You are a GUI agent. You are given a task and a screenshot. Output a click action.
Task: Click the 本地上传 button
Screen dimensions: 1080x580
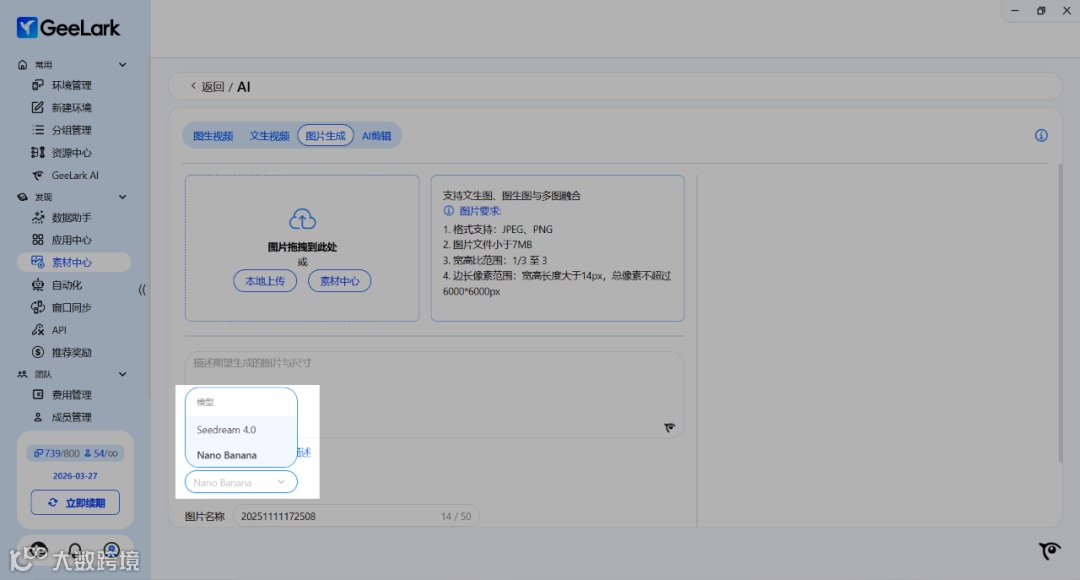(x=265, y=280)
